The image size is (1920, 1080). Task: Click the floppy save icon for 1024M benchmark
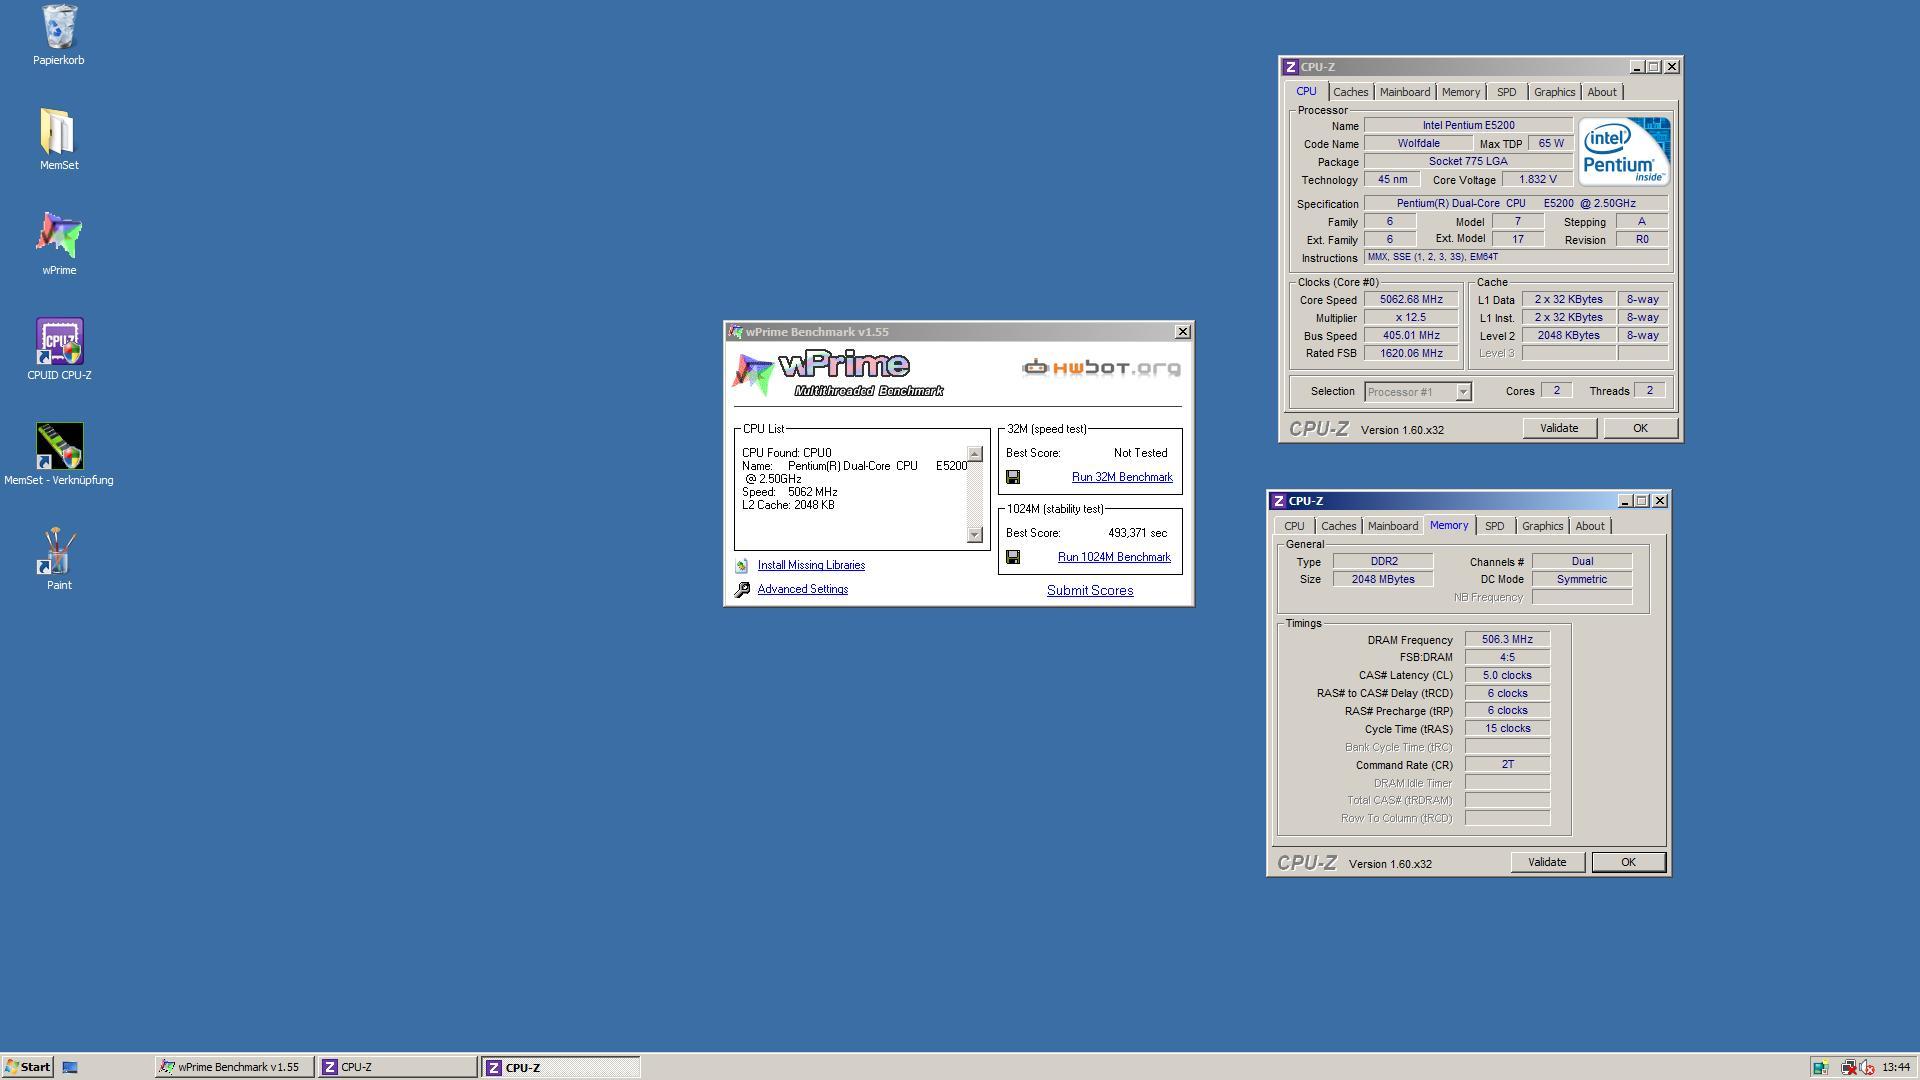[1013, 558]
